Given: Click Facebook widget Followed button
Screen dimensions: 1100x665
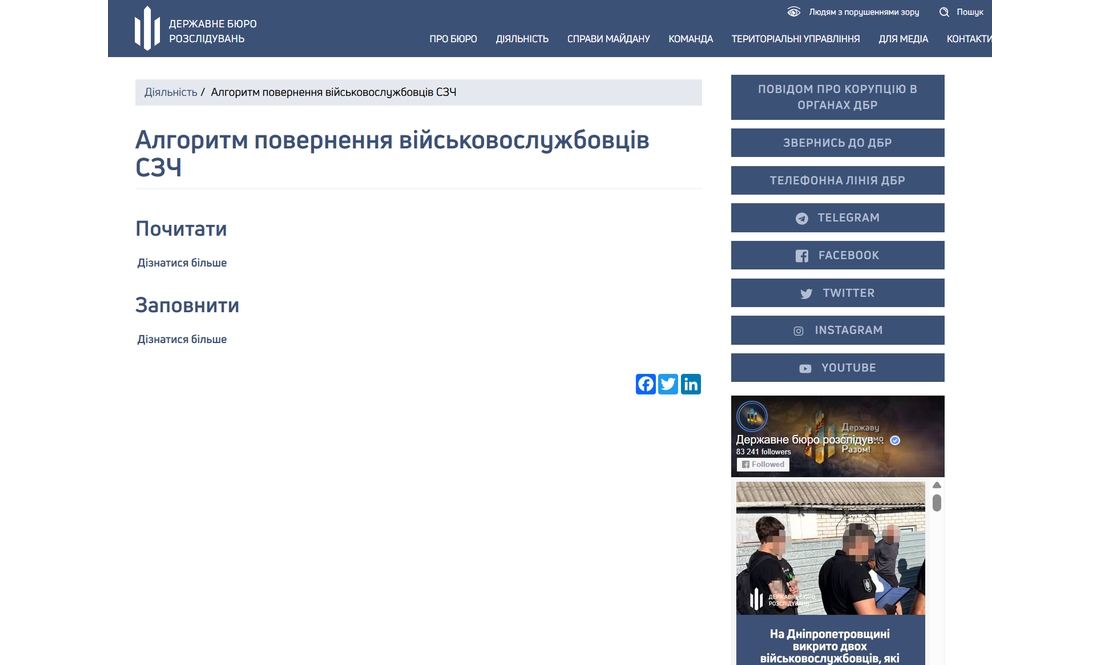Looking at the screenshot, I should (x=763, y=465).
